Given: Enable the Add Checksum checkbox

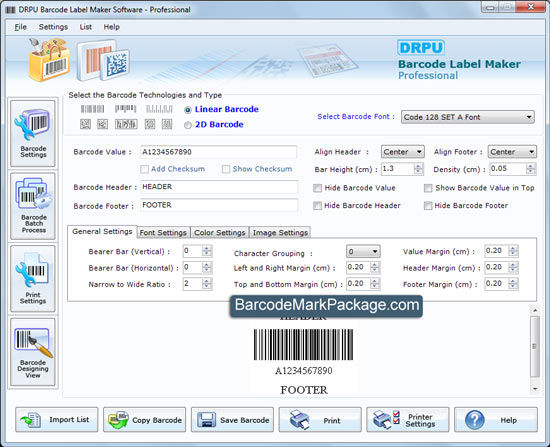Looking at the screenshot, I should click(x=144, y=169).
